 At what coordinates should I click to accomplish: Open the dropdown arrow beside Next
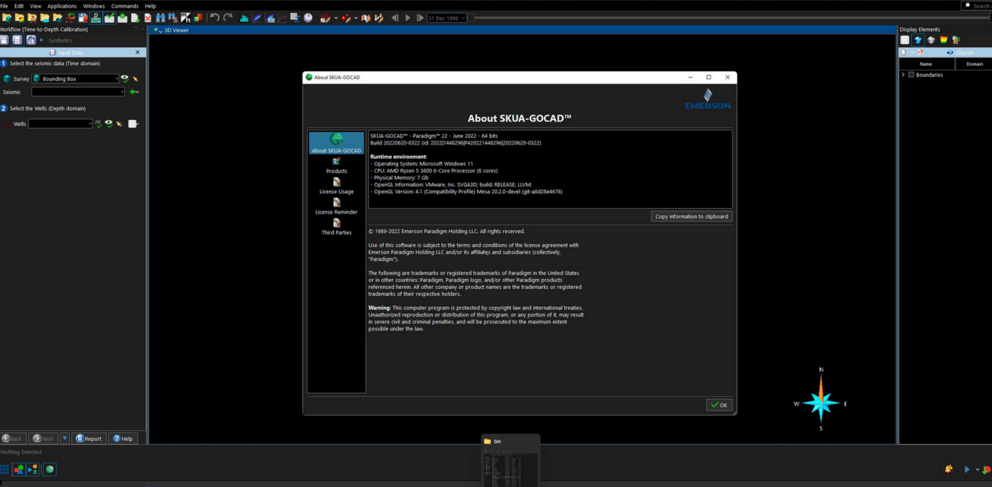pyautogui.click(x=65, y=438)
